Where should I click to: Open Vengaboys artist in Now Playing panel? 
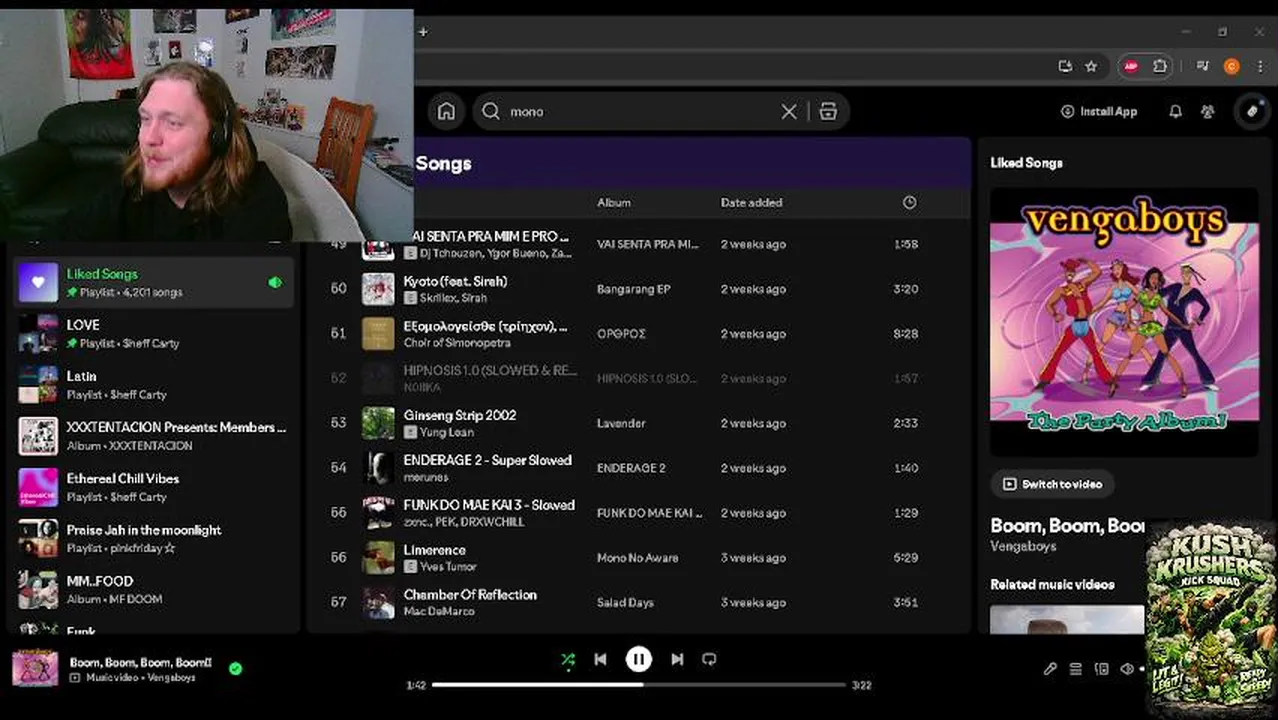(1023, 546)
